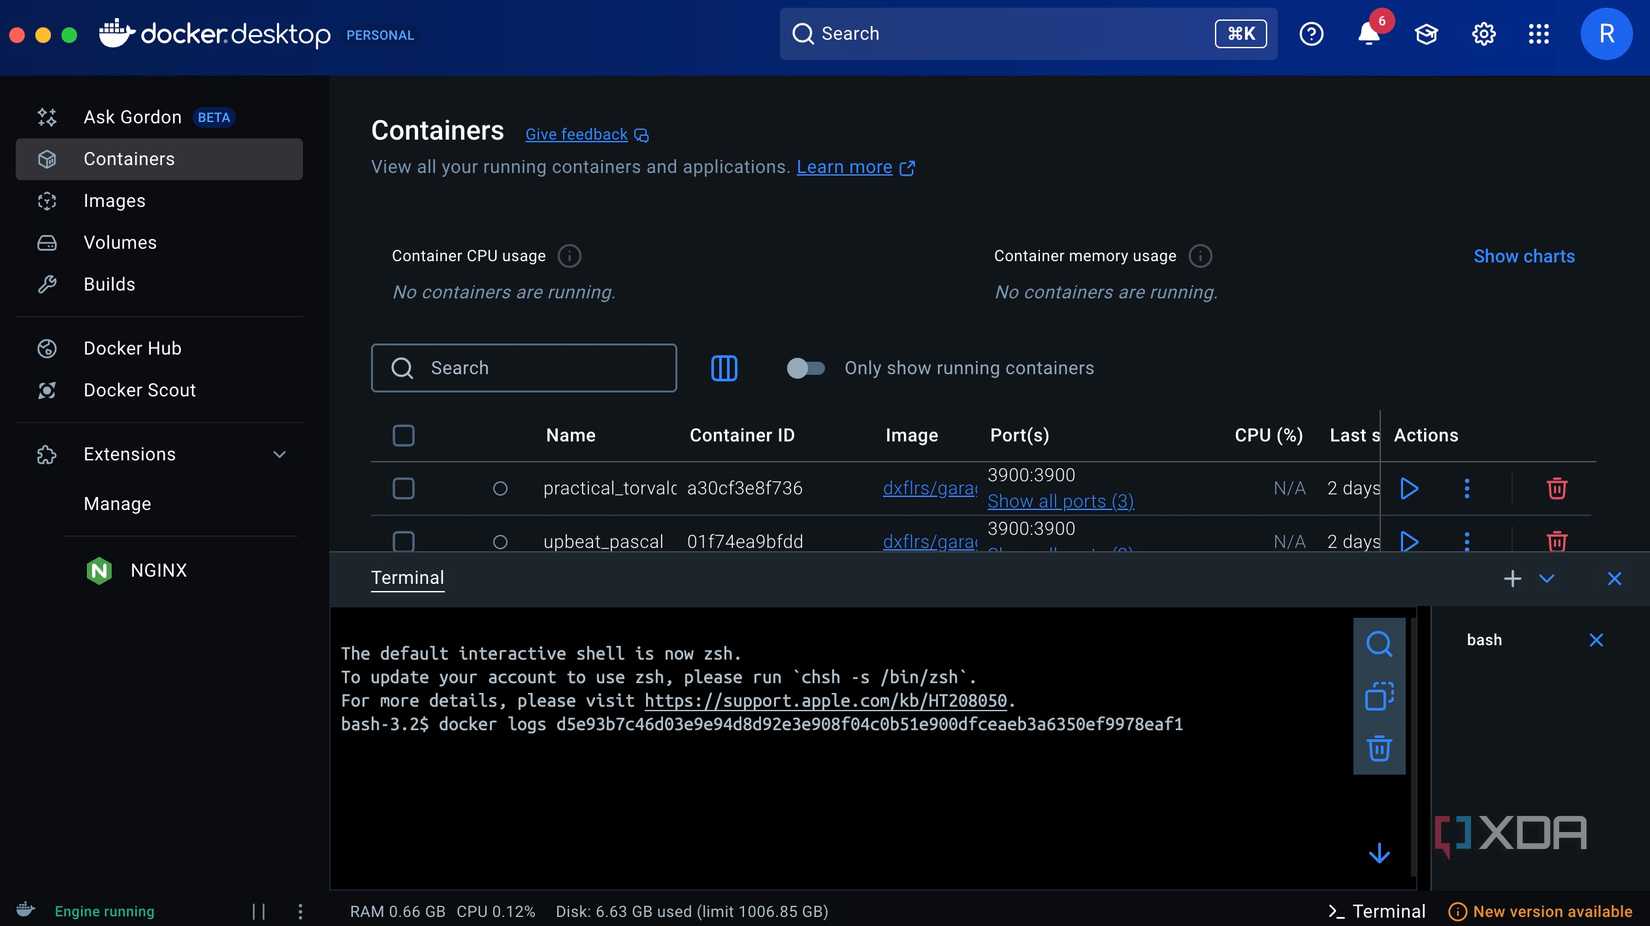This screenshot has height=926, width=1650.
Task: Start the practical_torvalc container with the play icon
Action: click(x=1409, y=488)
